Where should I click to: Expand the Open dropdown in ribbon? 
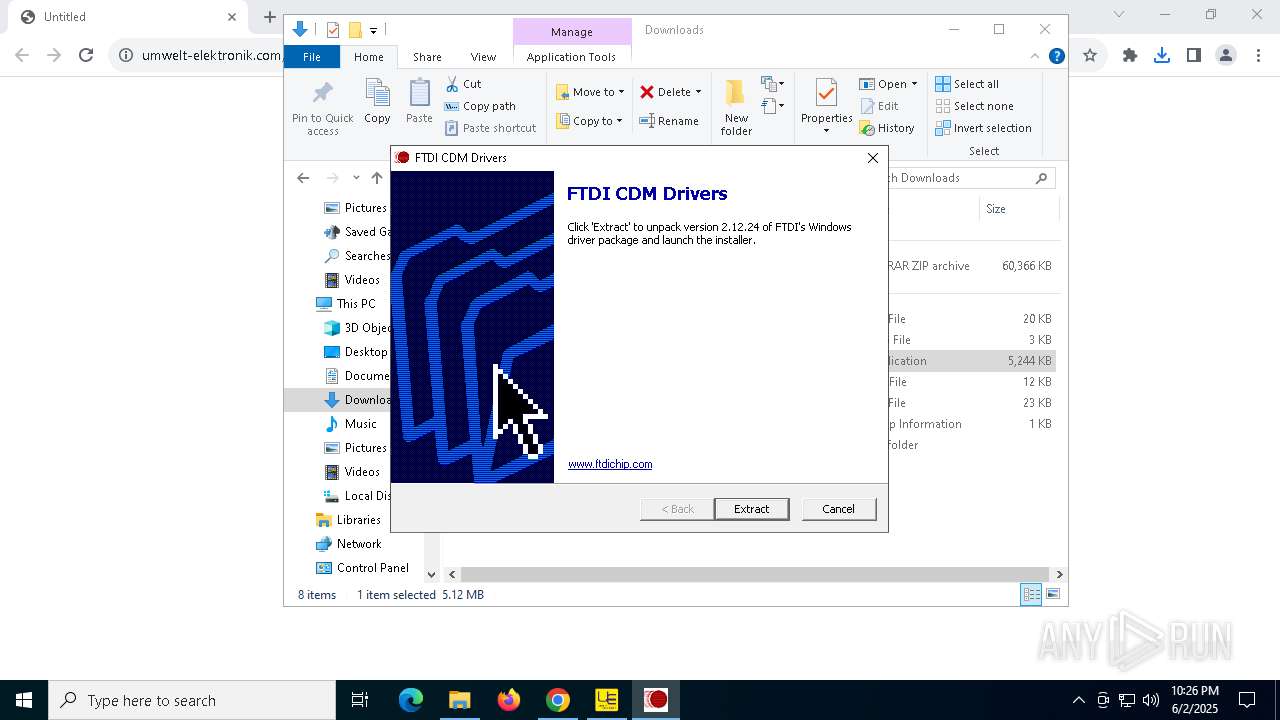(914, 84)
